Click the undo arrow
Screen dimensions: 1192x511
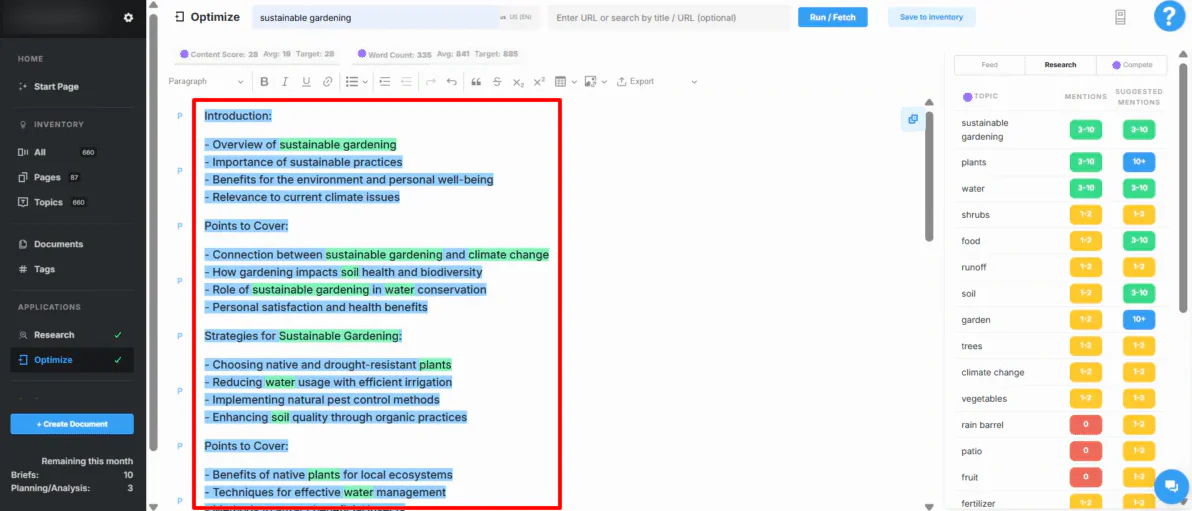452,81
